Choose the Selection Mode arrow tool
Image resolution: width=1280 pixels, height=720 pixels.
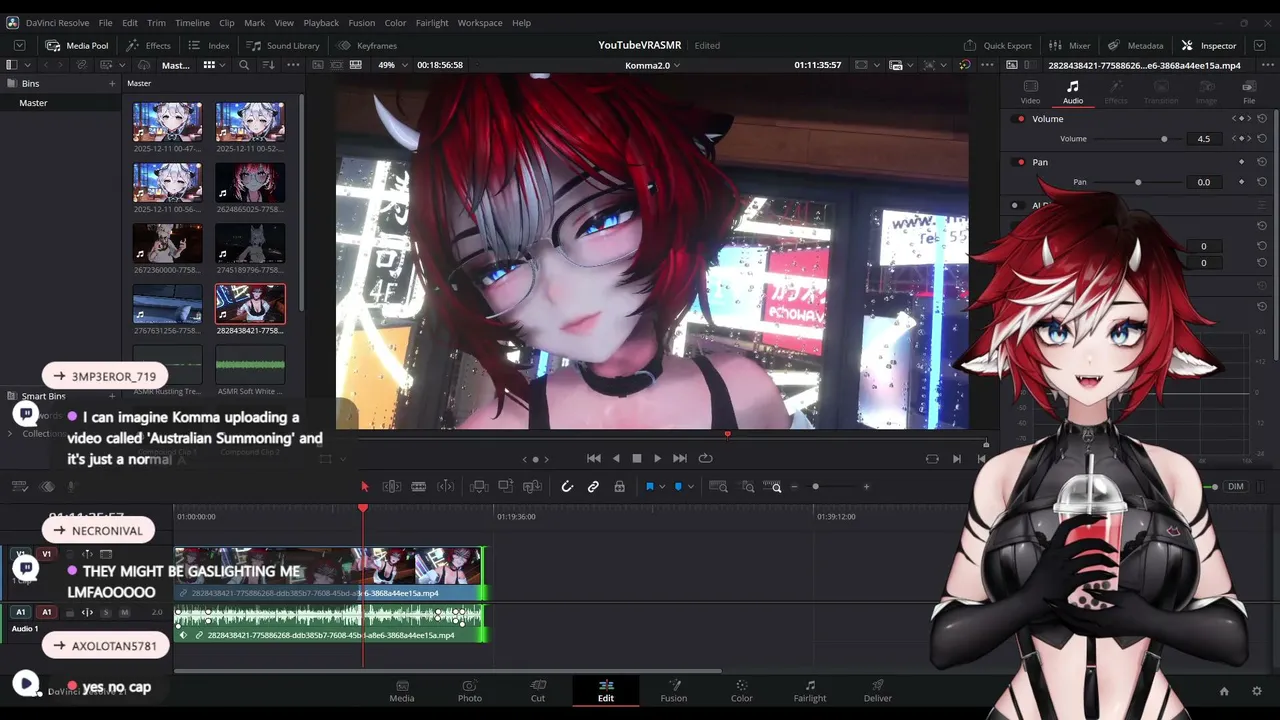pos(365,487)
